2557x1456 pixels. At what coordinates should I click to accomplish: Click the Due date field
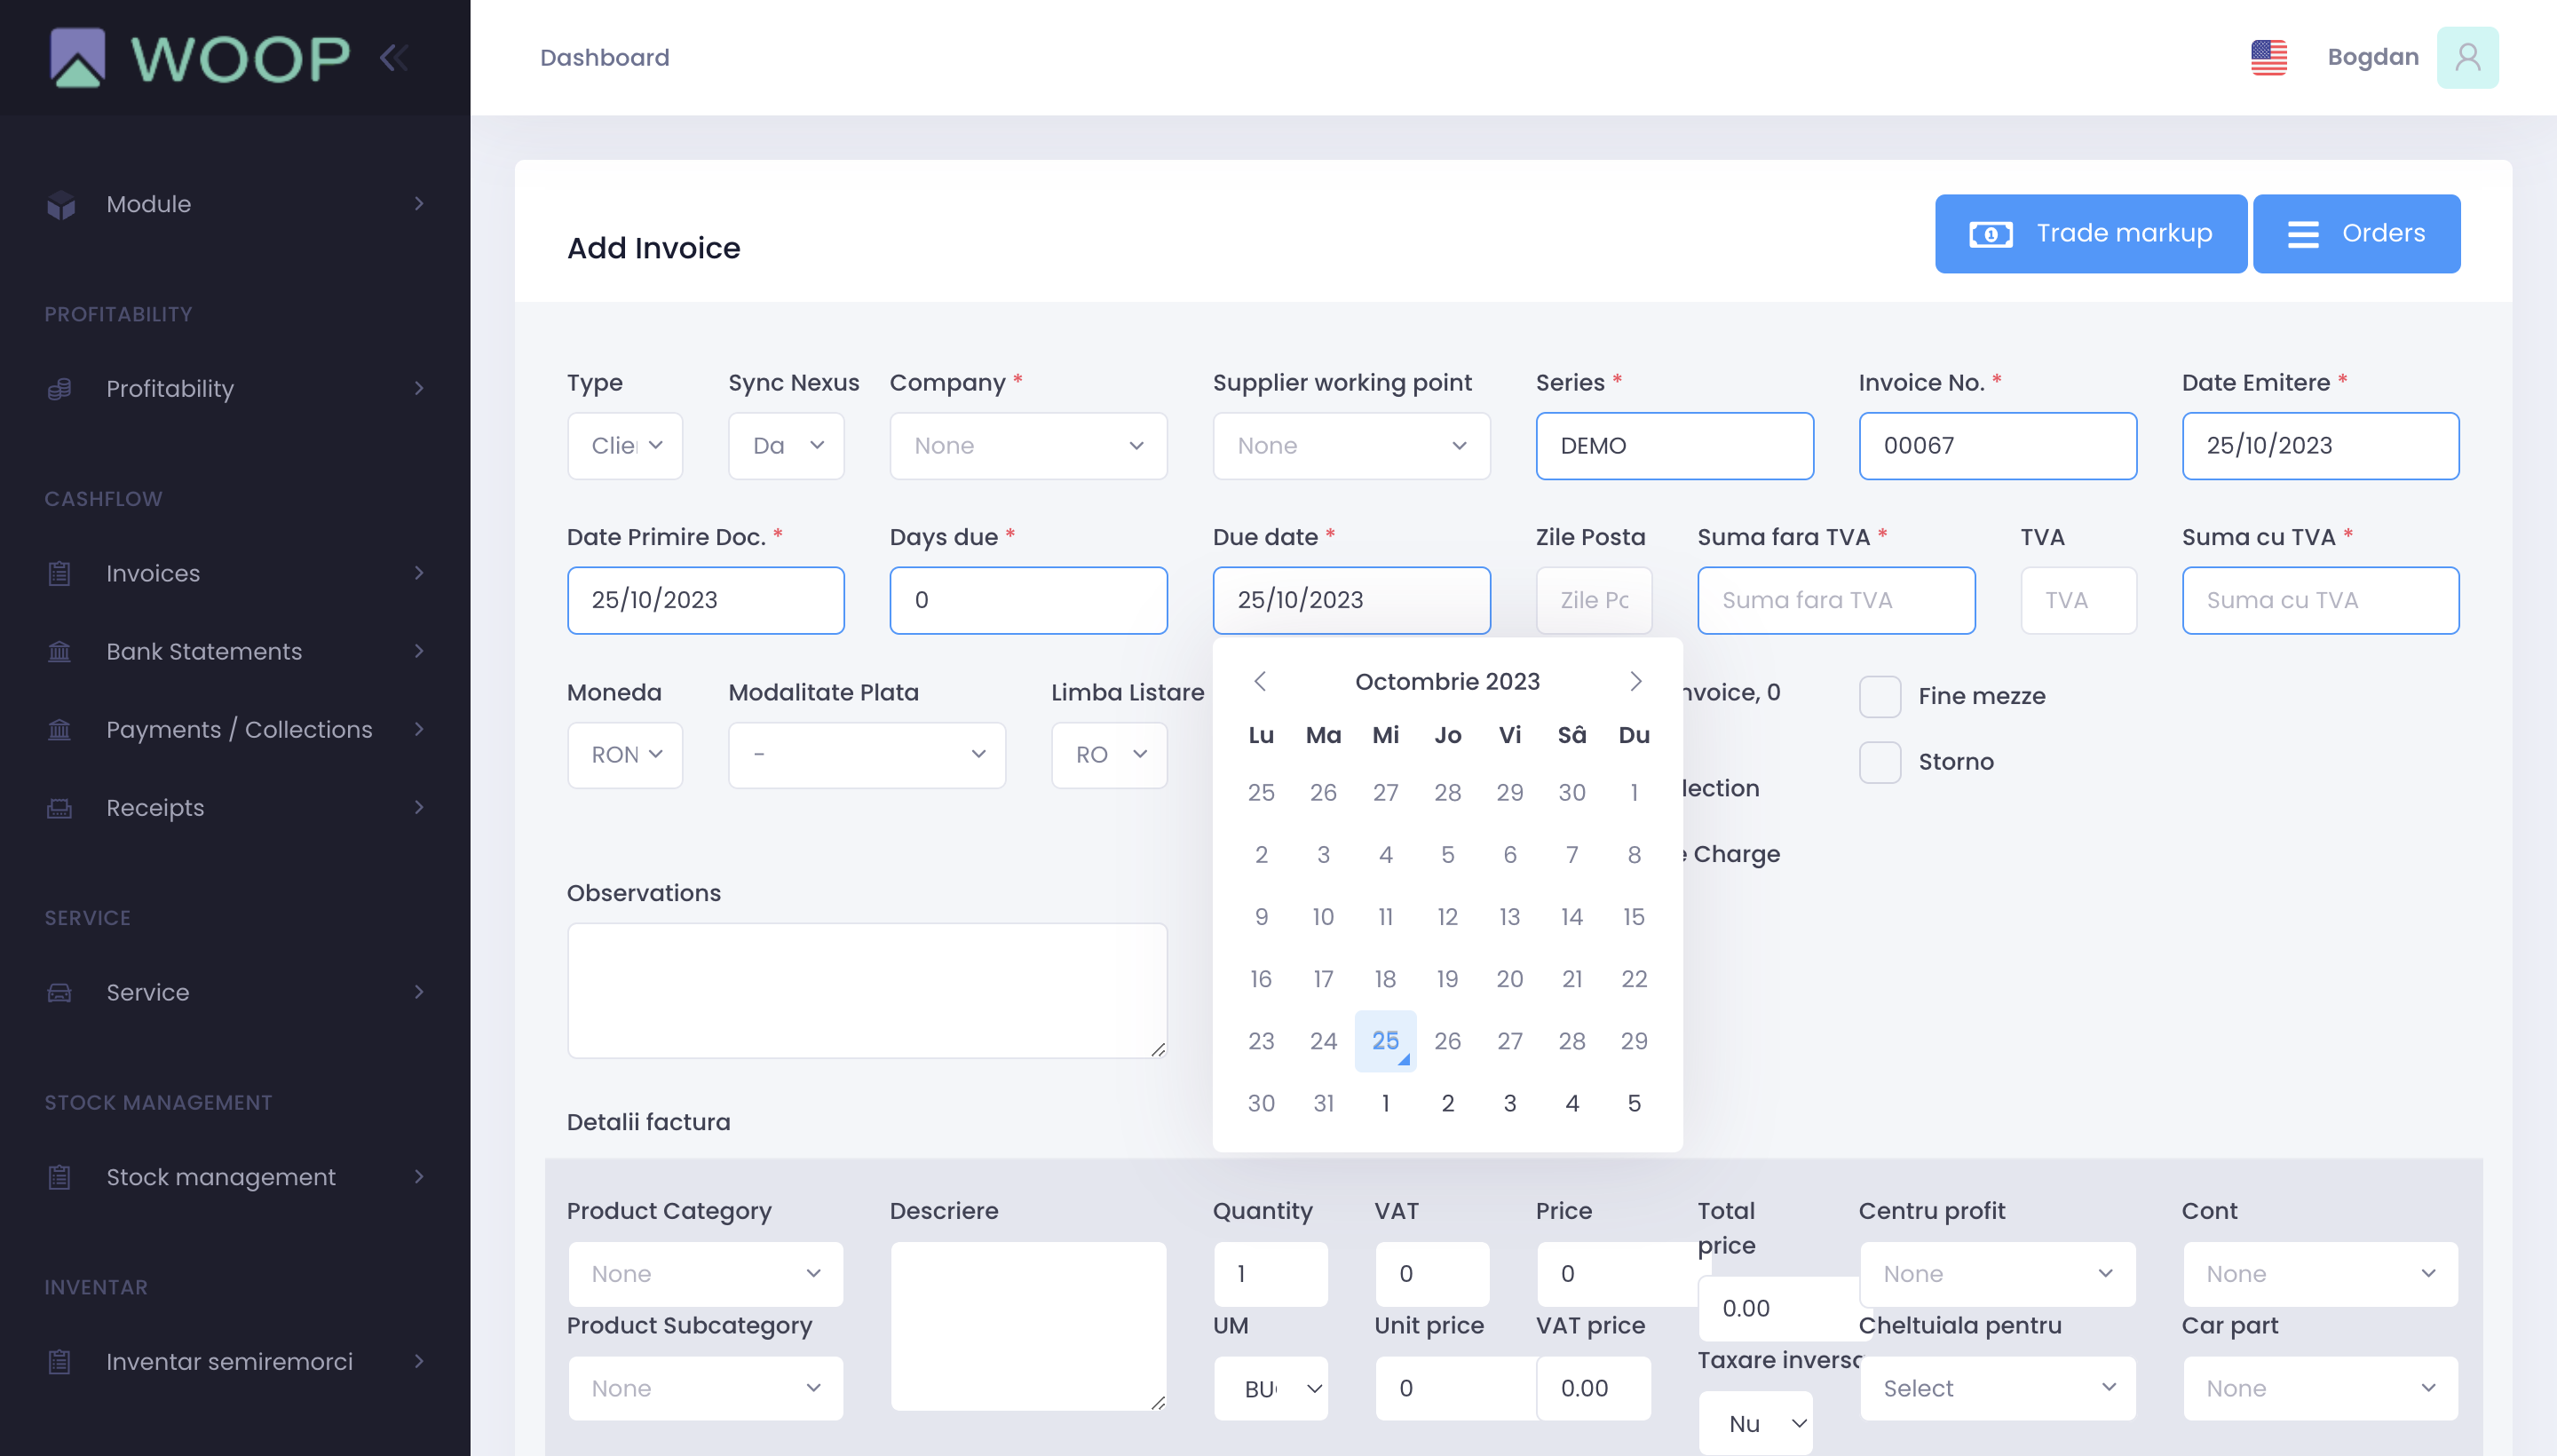(1351, 600)
